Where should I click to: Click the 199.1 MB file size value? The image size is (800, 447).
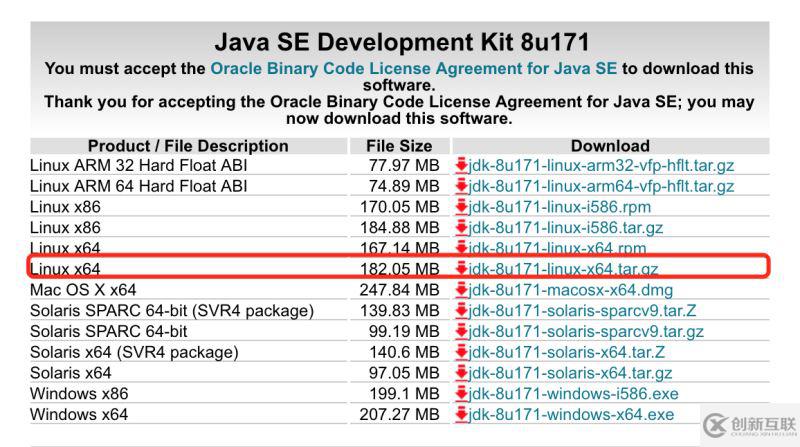click(405, 394)
